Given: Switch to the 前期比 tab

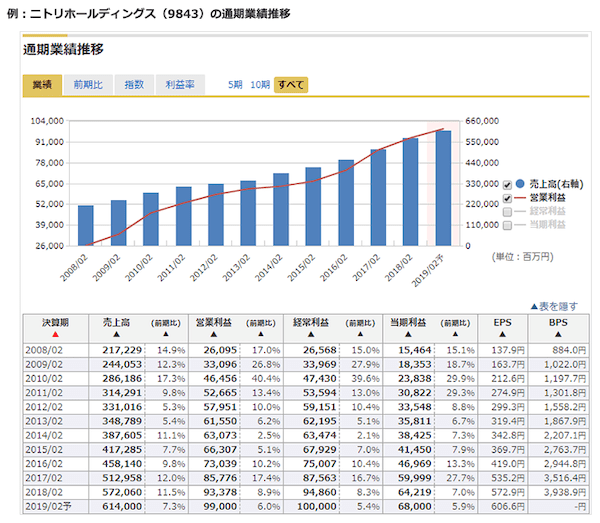Looking at the screenshot, I should pos(88,85).
